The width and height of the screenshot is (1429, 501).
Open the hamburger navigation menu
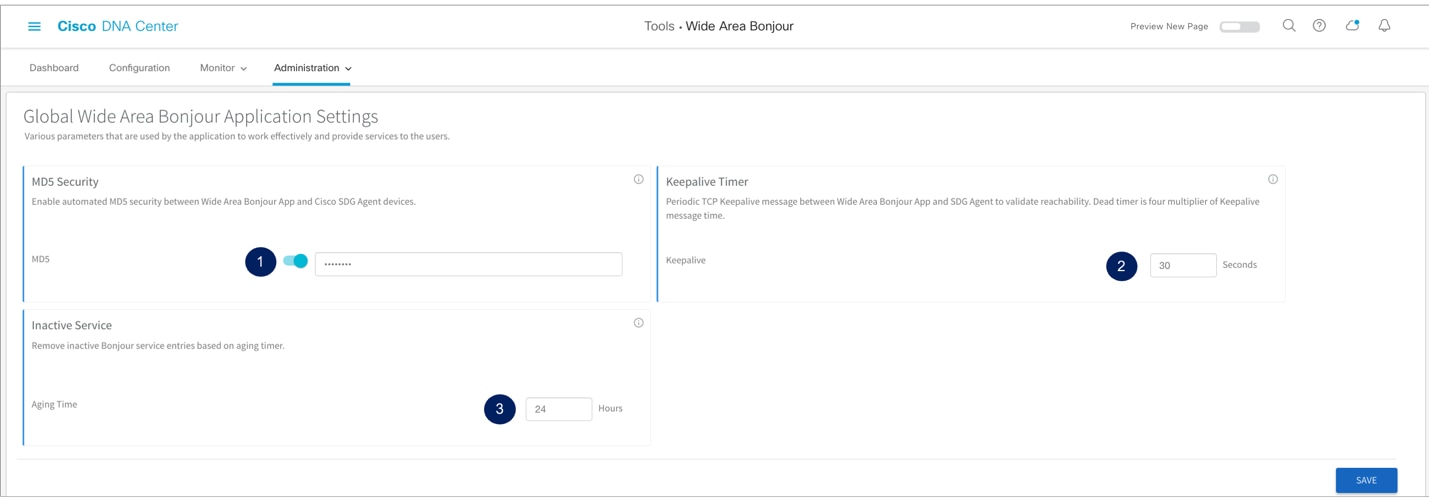coord(34,27)
